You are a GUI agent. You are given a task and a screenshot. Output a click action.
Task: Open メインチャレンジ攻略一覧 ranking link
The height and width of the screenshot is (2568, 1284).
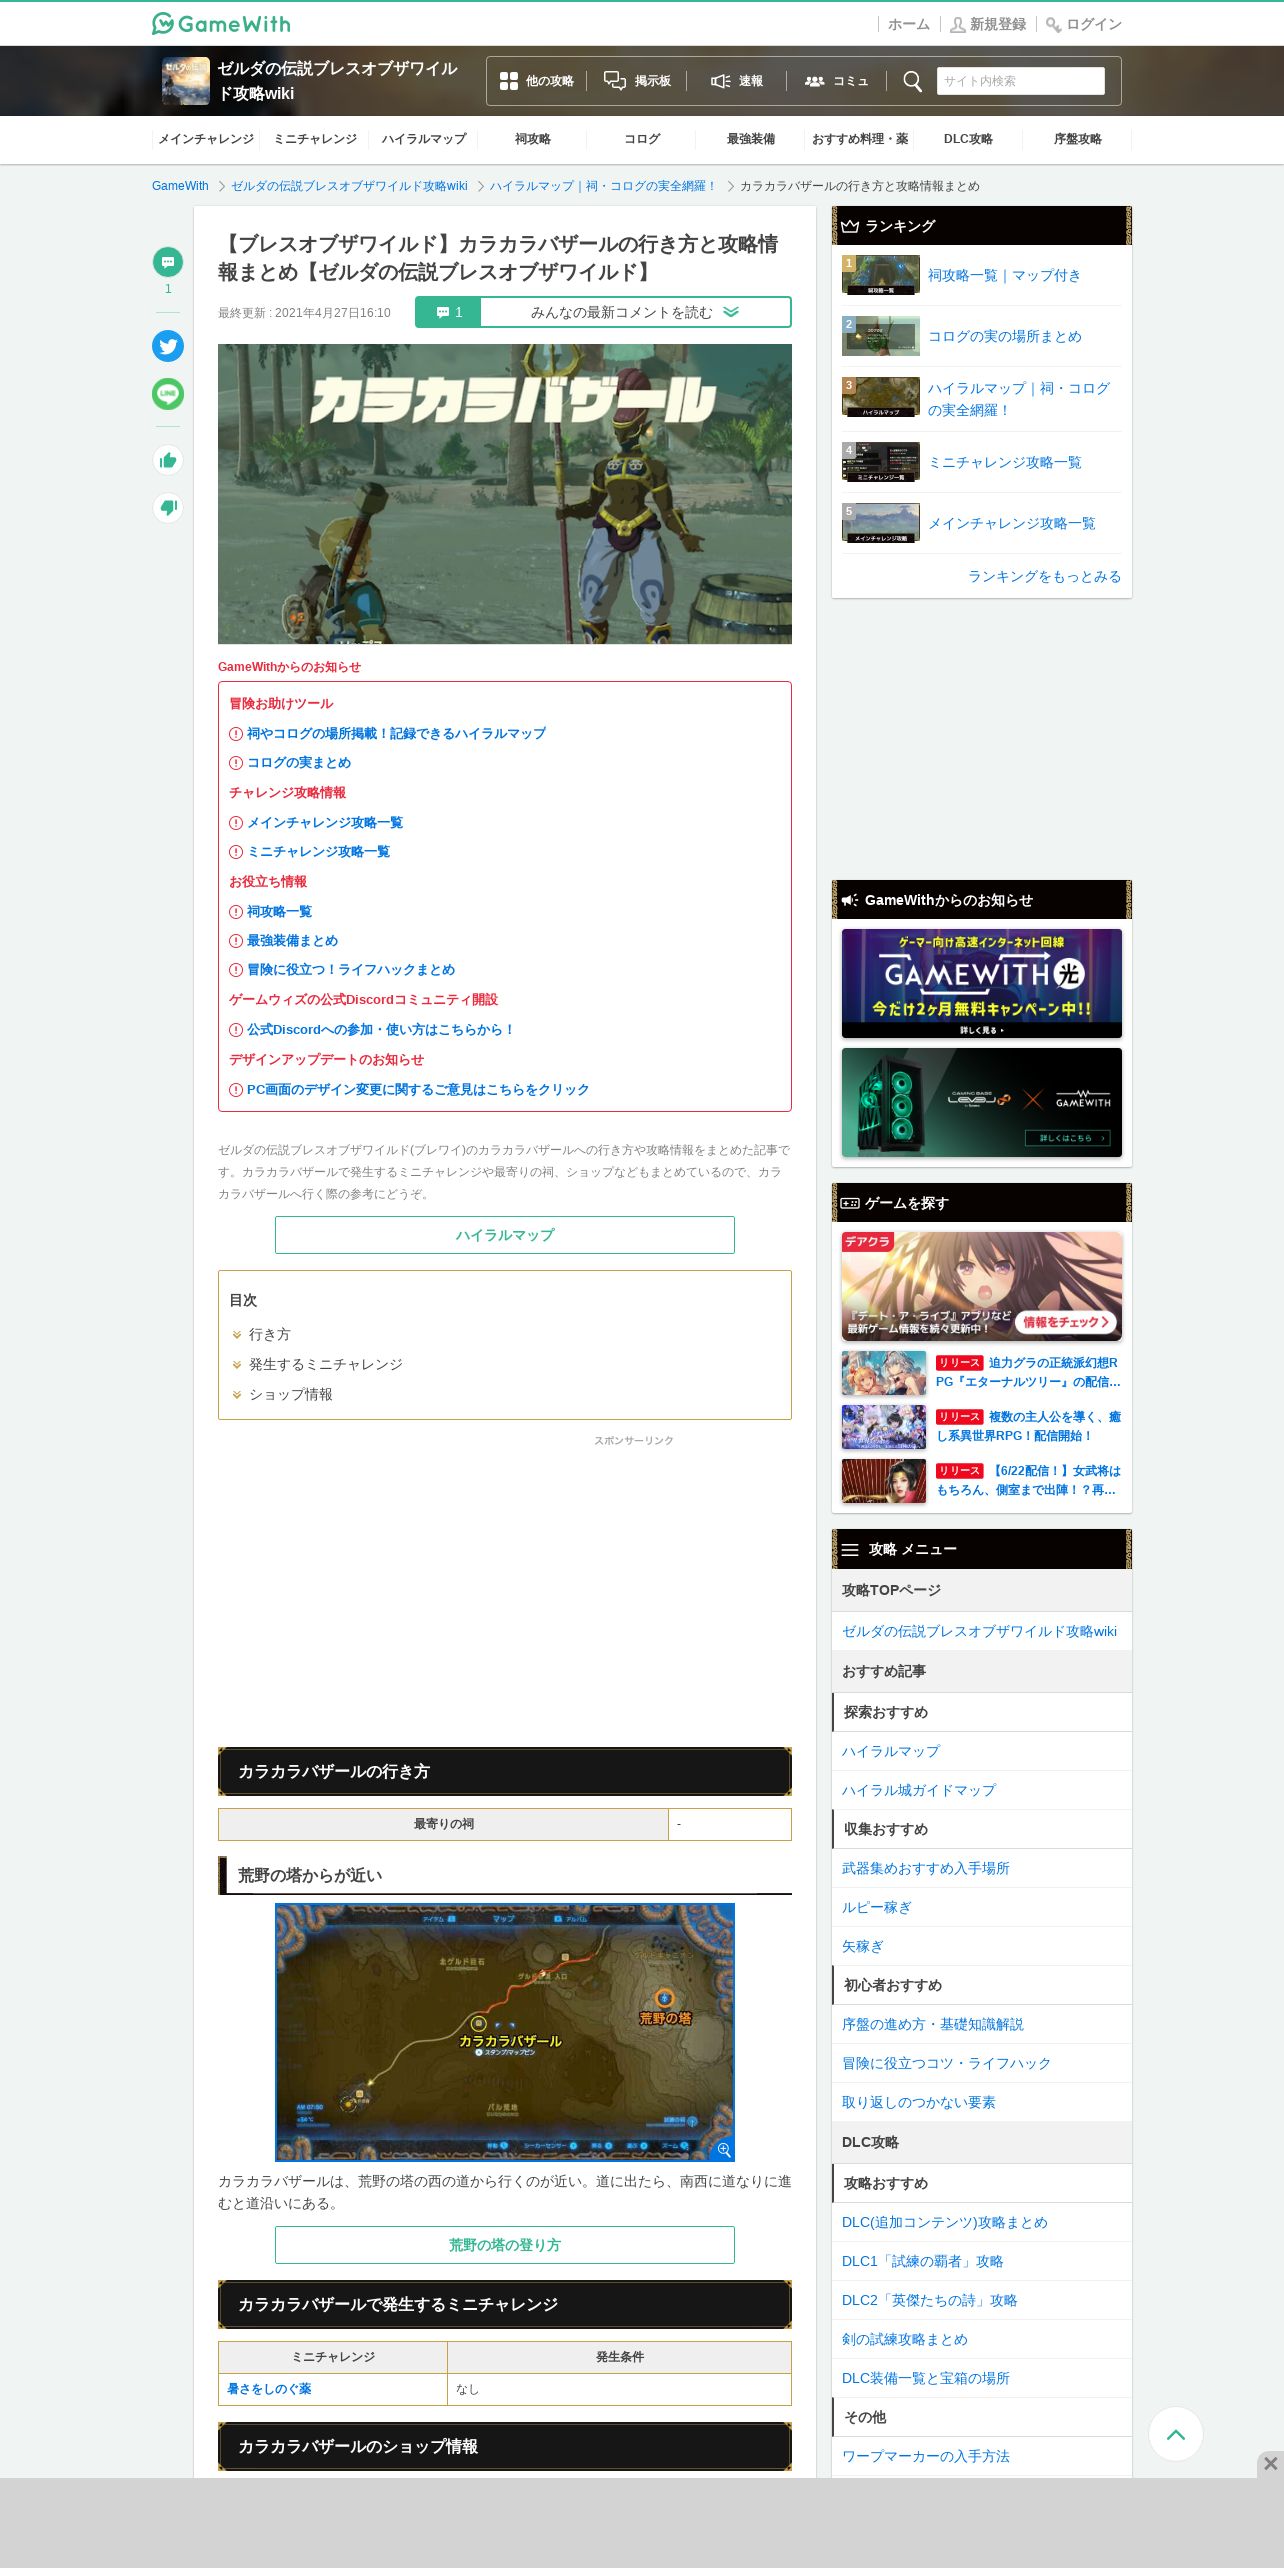click(1011, 523)
